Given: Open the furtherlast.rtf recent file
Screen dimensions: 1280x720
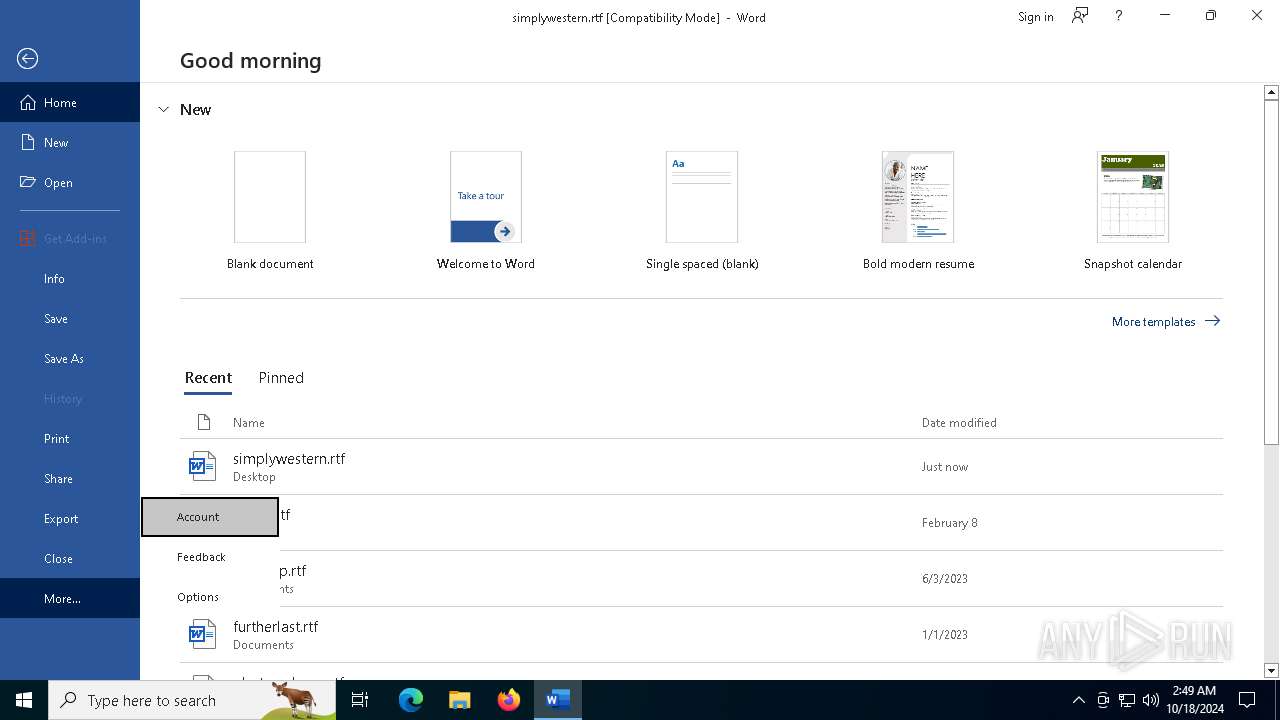Looking at the screenshot, I should point(701,635).
